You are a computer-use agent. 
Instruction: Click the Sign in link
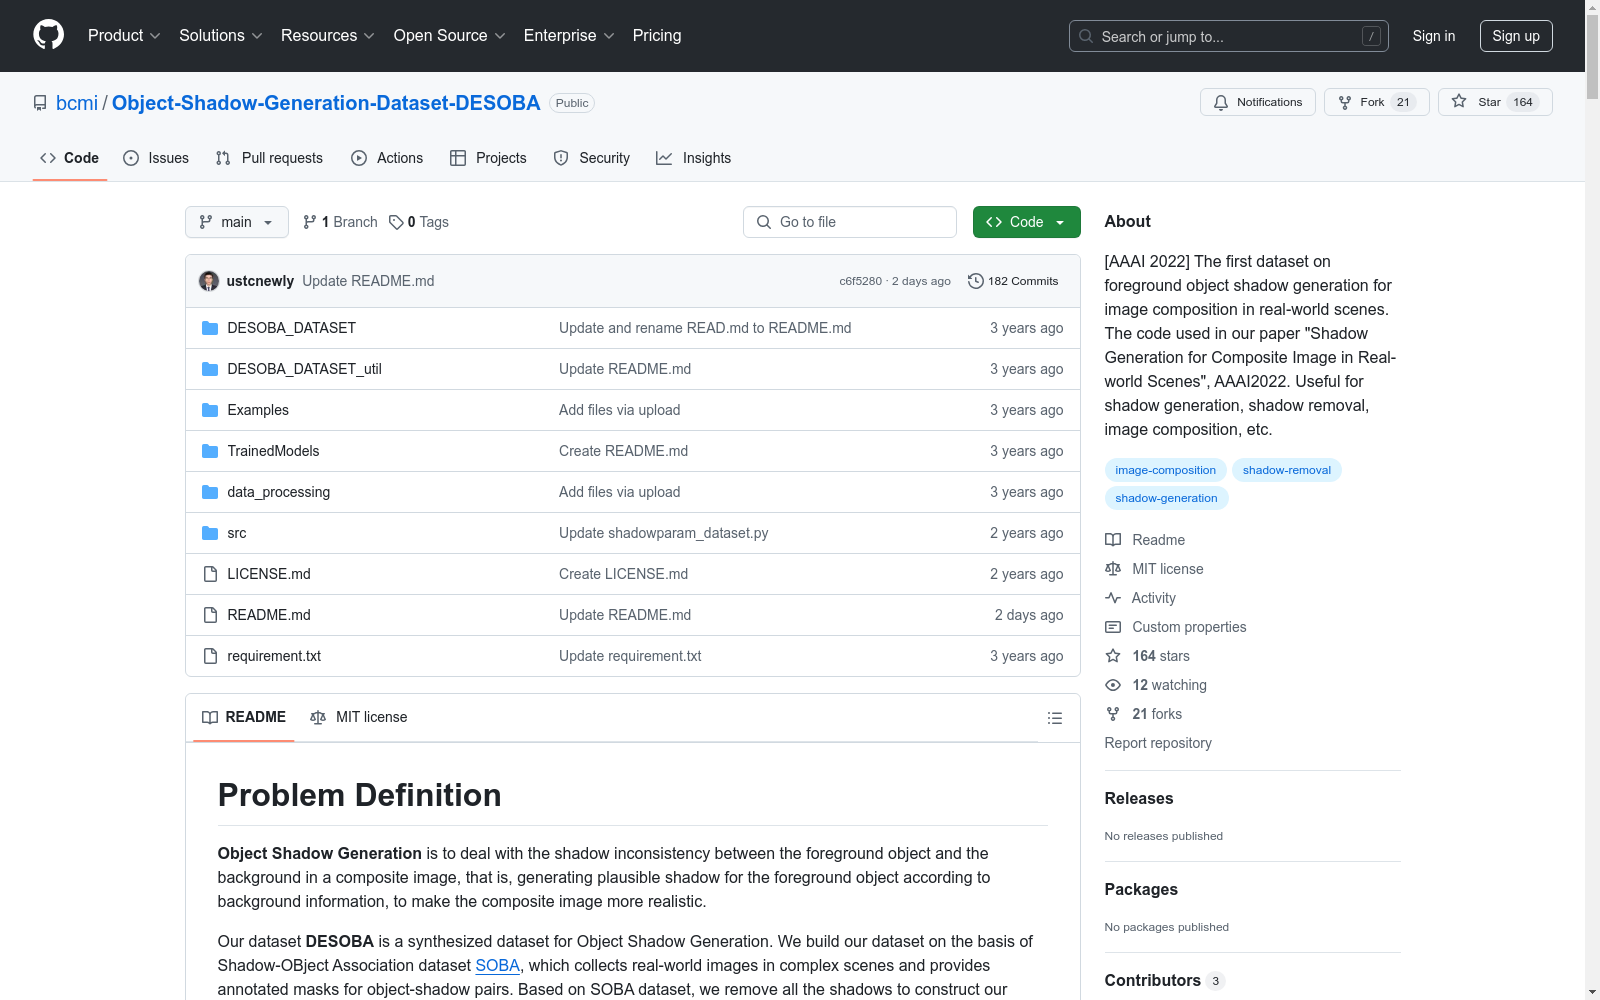click(x=1433, y=36)
